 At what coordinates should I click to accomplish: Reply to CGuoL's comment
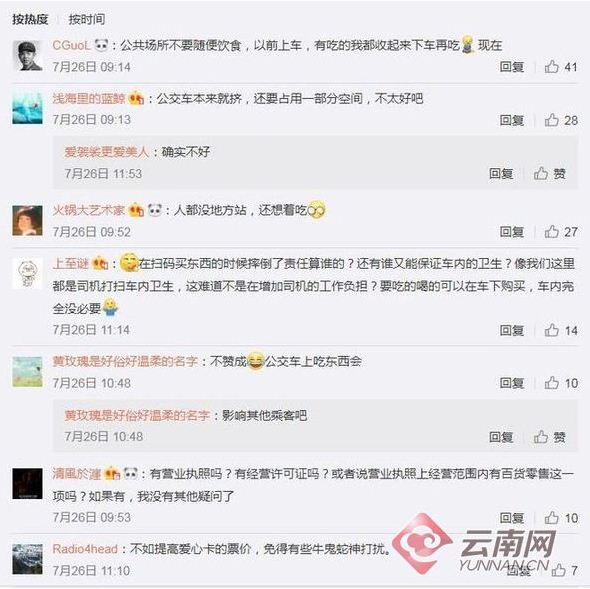click(x=512, y=67)
